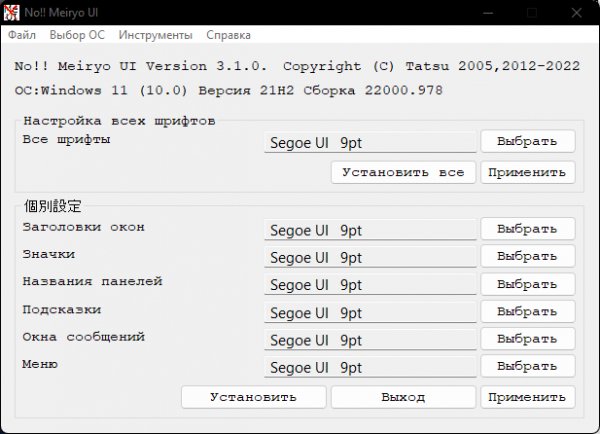Click Выбрать for Подсказки
This screenshot has width=600, height=434.
528,312
